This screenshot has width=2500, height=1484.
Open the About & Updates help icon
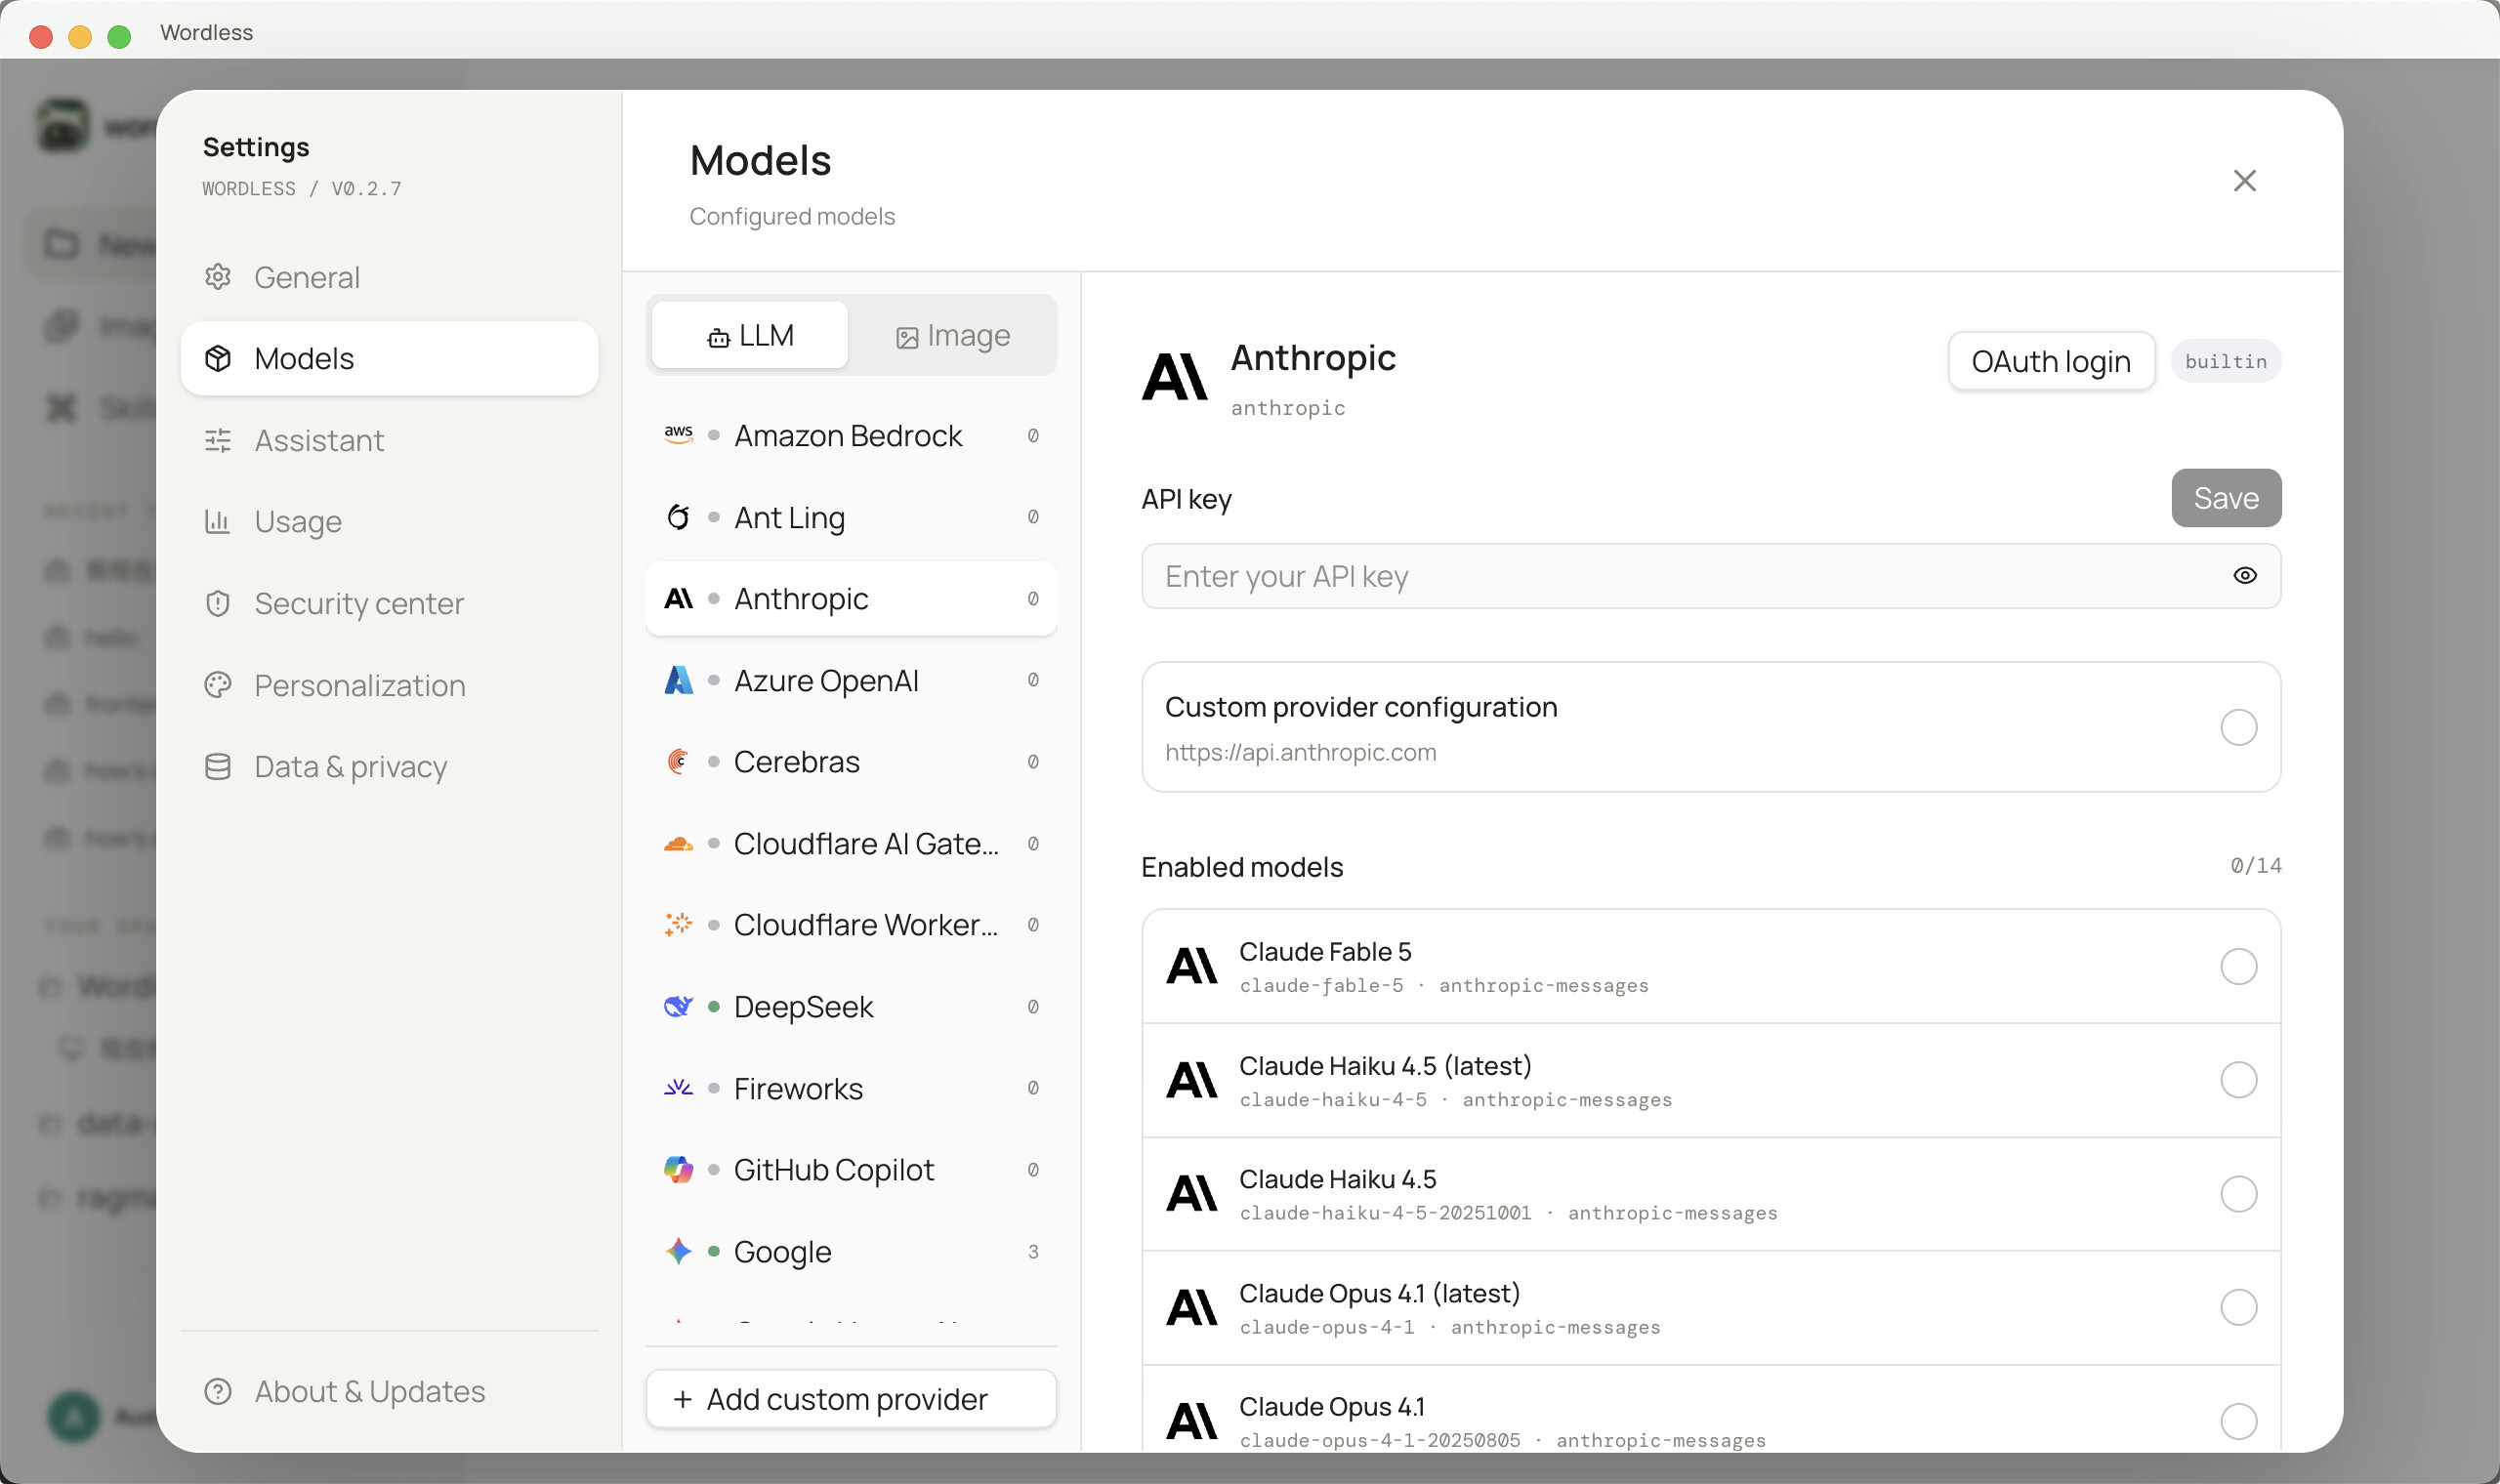[x=218, y=1391]
